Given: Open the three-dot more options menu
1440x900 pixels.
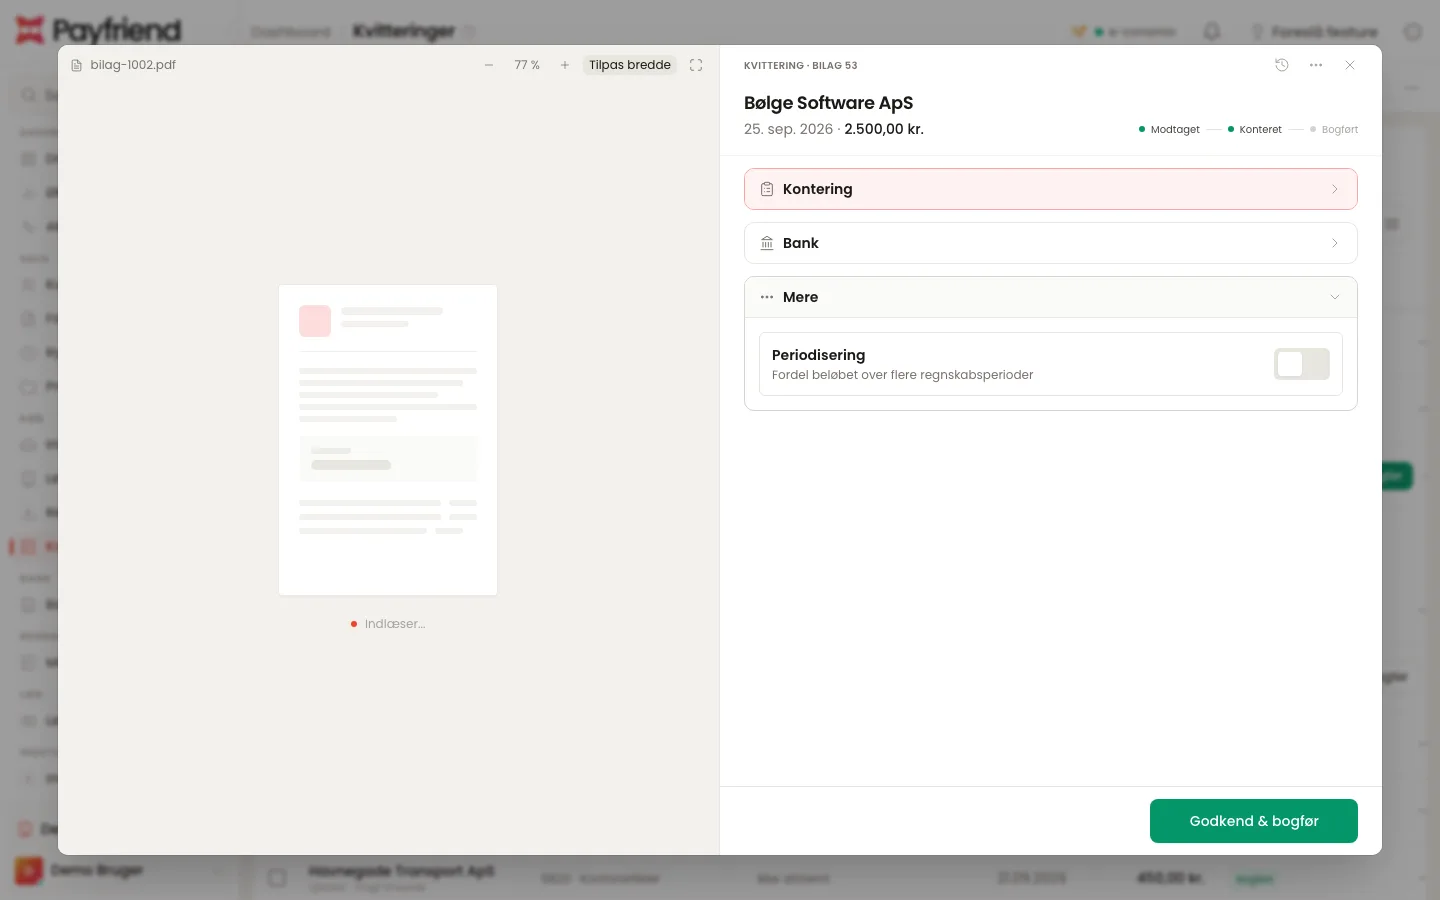Looking at the screenshot, I should point(1316,65).
